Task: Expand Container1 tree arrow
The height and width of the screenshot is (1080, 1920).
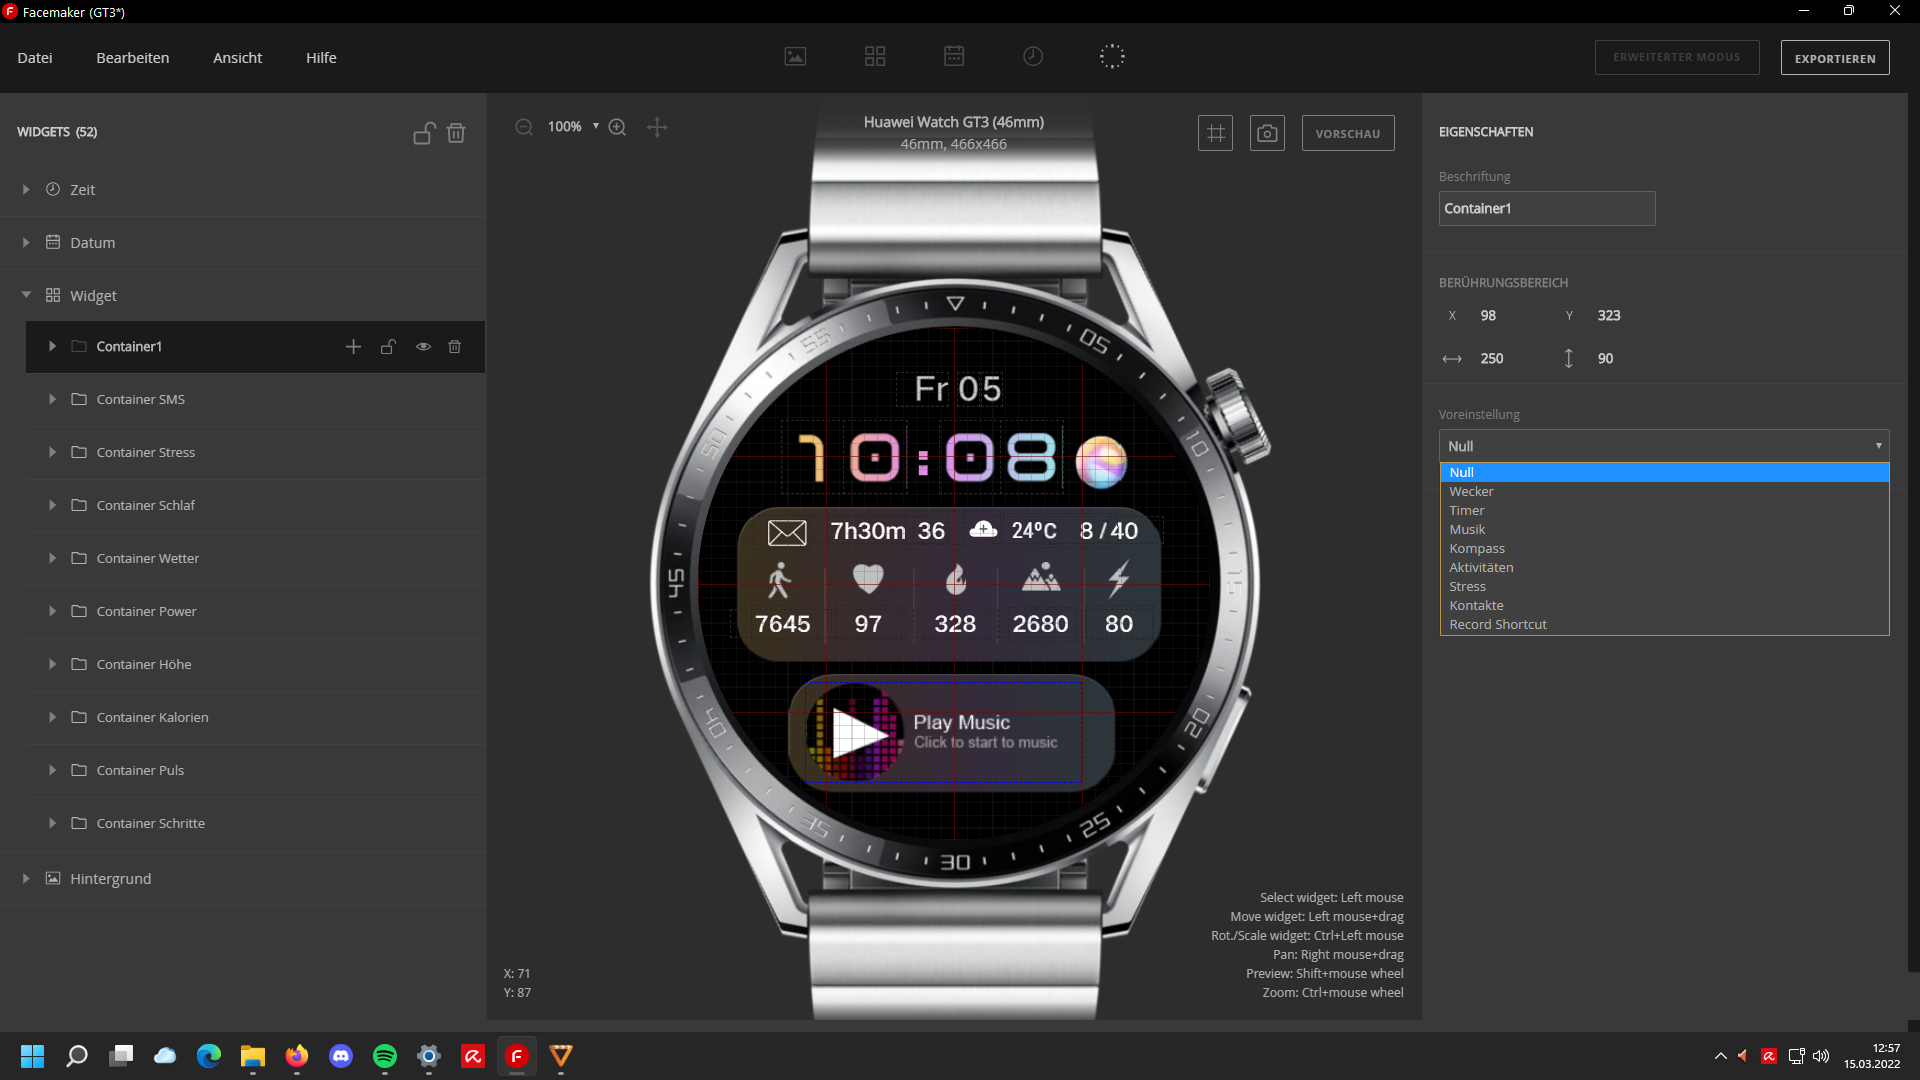Action: [52, 347]
